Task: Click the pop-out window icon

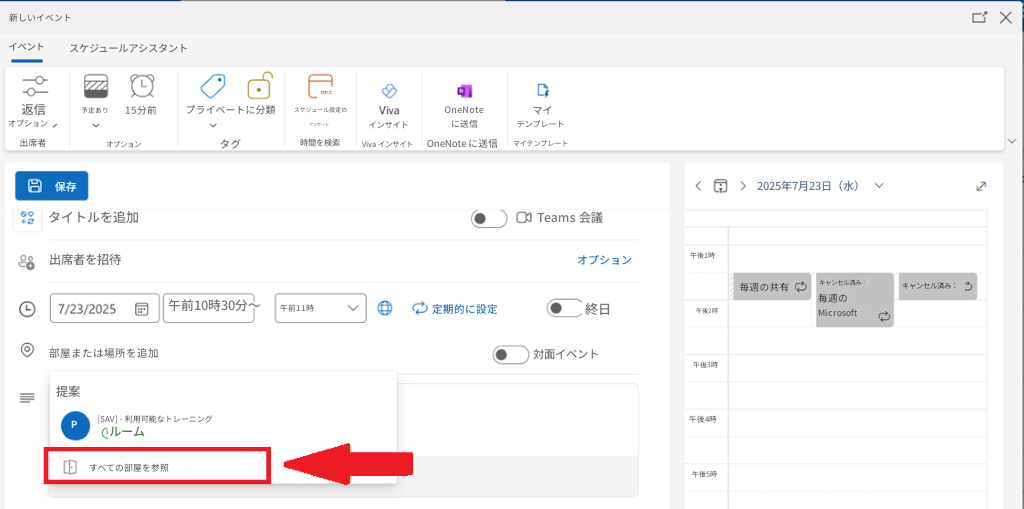Action: tap(980, 18)
